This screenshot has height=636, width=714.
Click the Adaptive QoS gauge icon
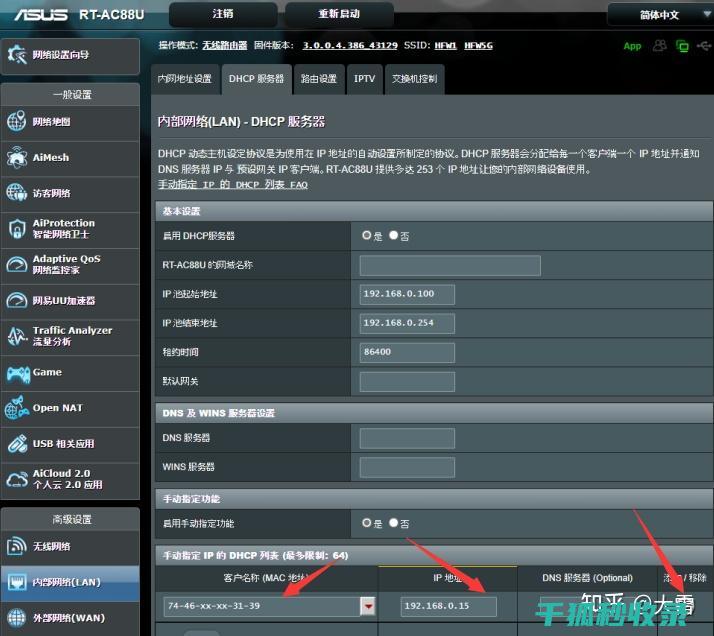point(17,265)
